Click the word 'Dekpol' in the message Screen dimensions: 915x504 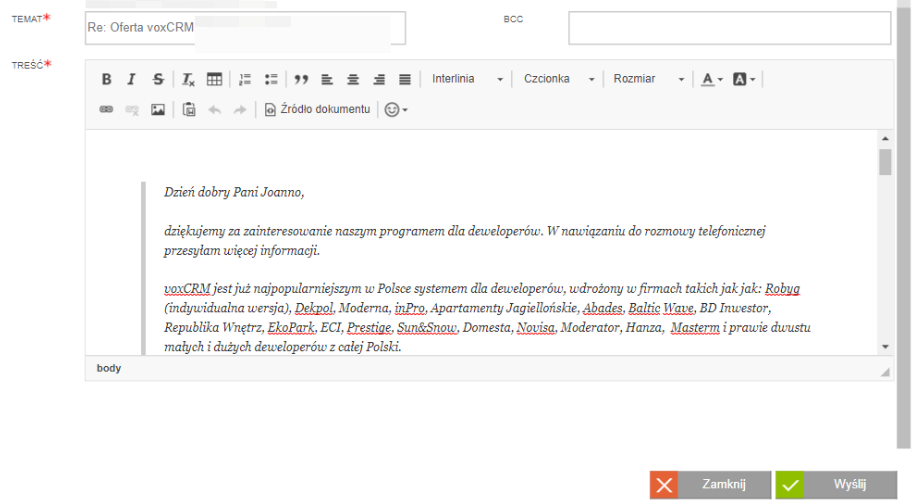pyautogui.click(x=314, y=307)
